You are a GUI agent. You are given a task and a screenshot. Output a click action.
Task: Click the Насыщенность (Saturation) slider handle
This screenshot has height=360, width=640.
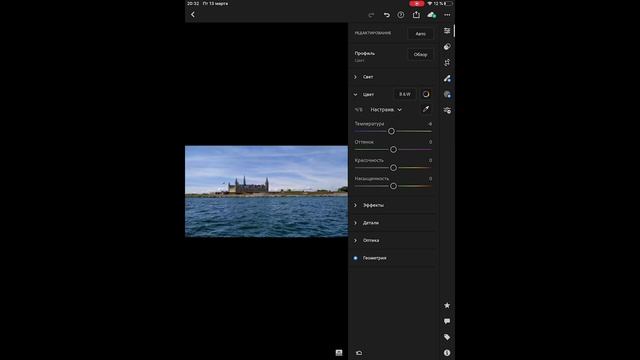tap(393, 186)
